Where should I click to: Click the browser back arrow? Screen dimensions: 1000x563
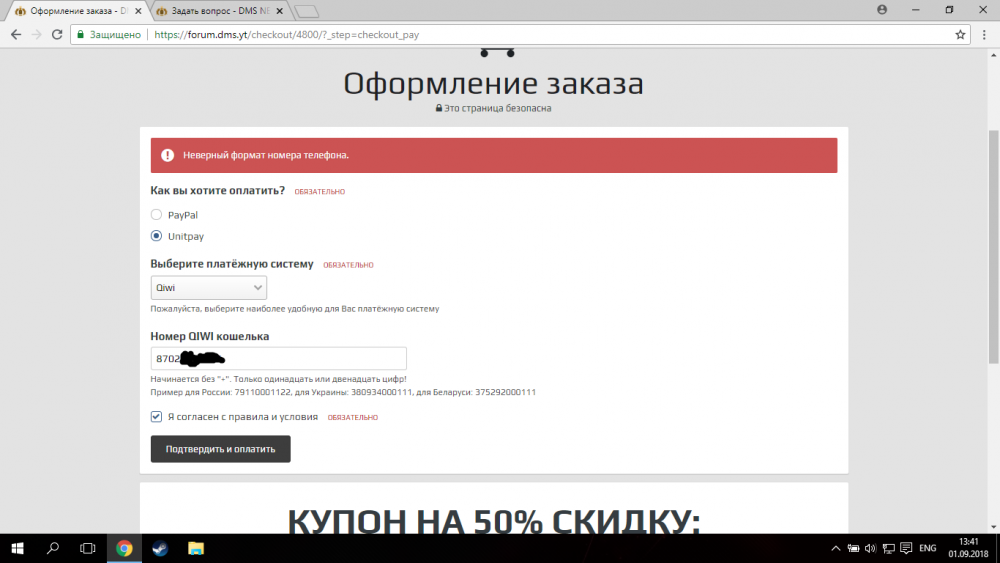coord(14,34)
